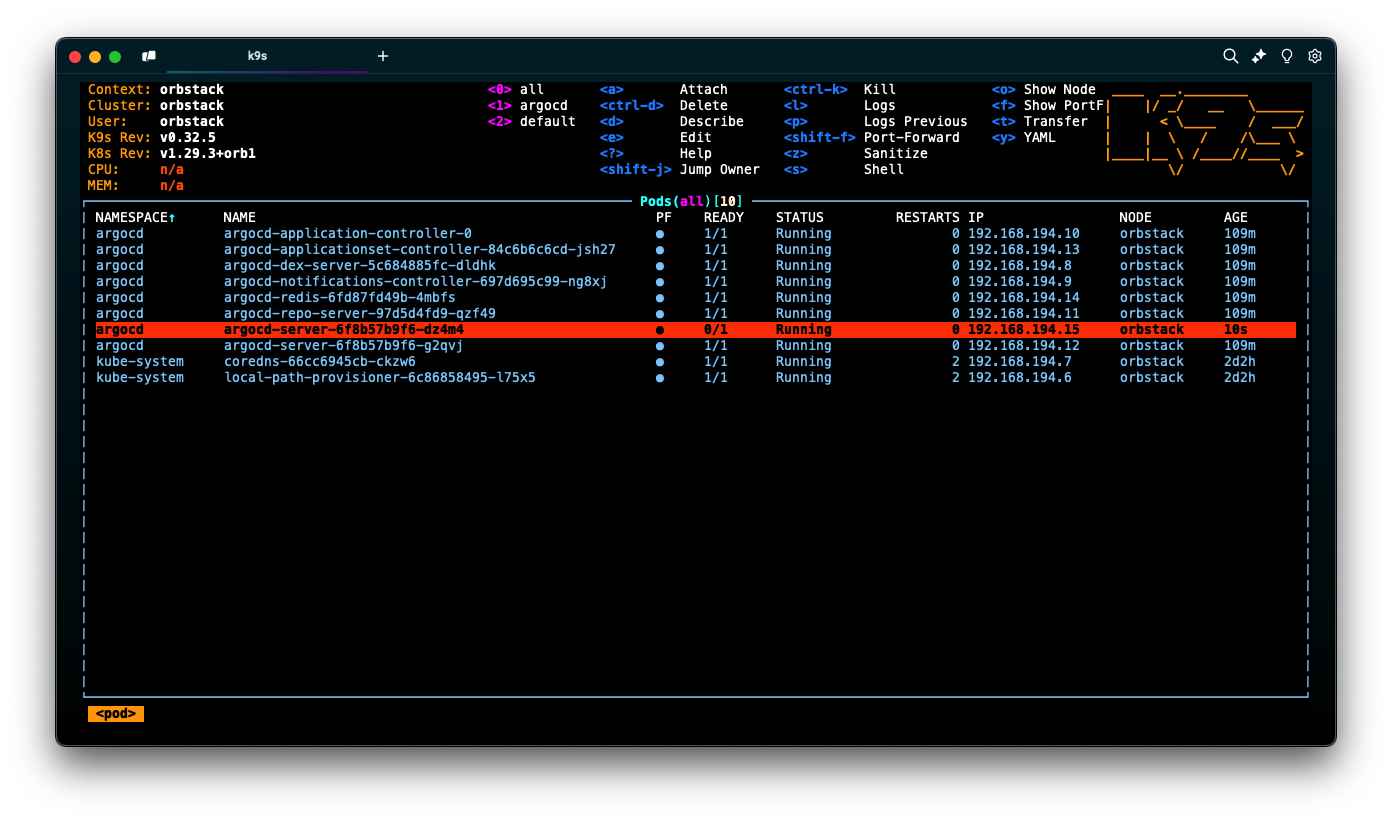Click port-forward dot for argocd-redis pod
The height and width of the screenshot is (820, 1392).
660,298
